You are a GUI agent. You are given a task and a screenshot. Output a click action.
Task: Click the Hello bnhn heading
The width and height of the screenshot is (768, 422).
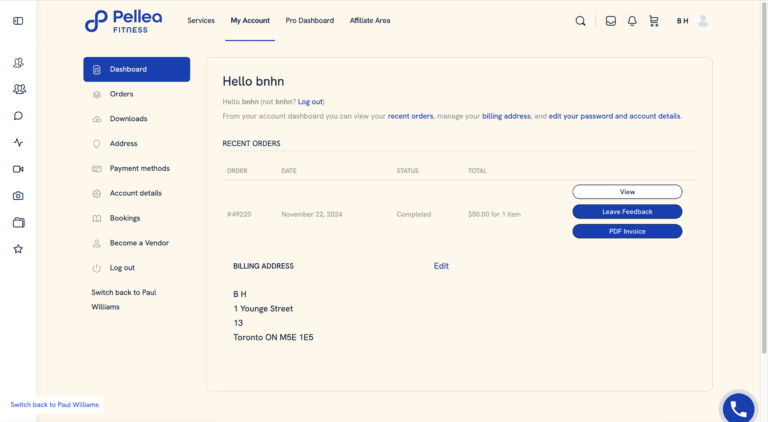[253, 81]
